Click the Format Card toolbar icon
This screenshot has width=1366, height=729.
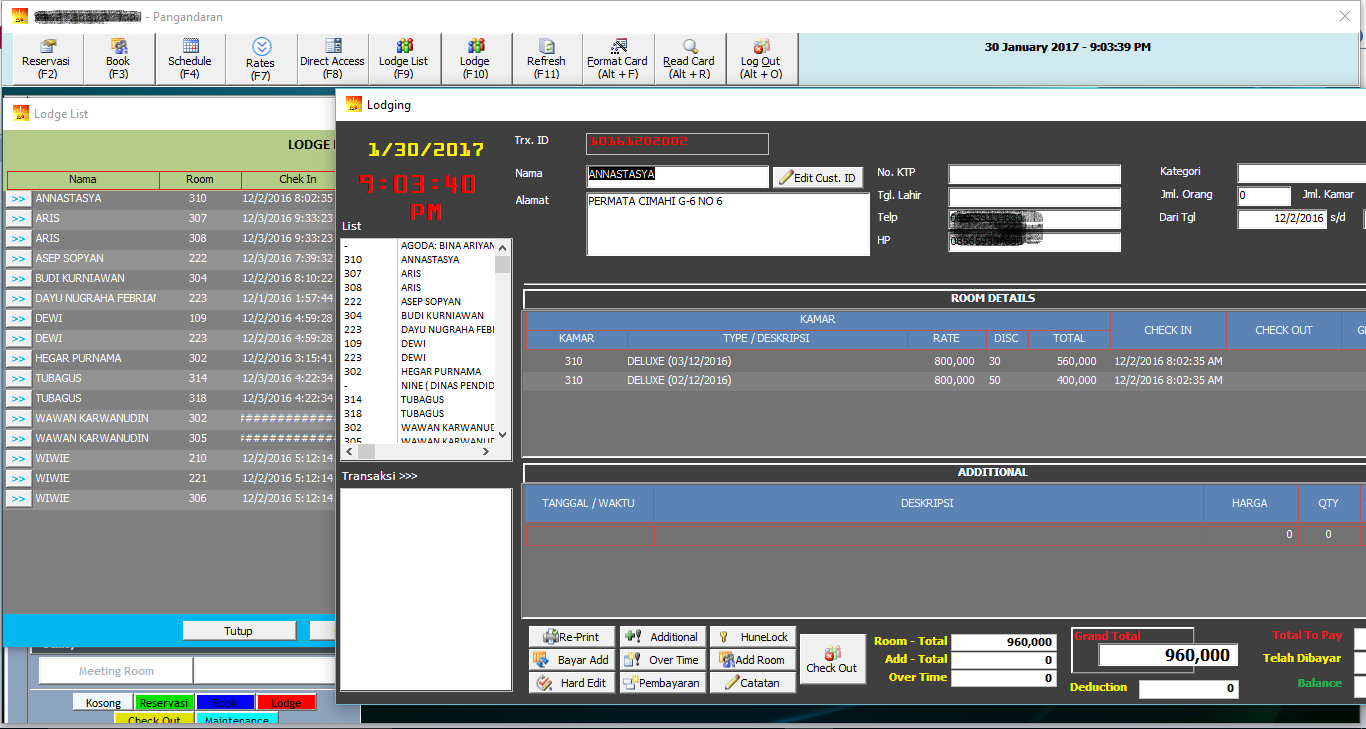pyautogui.click(x=618, y=47)
